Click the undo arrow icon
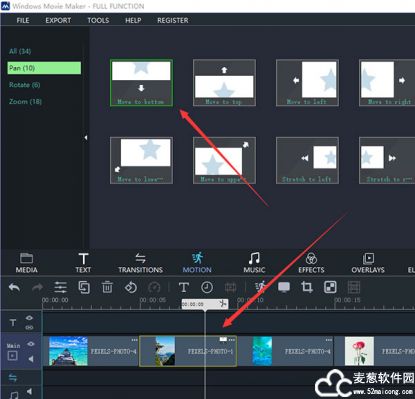 click(x=14, y=287)
